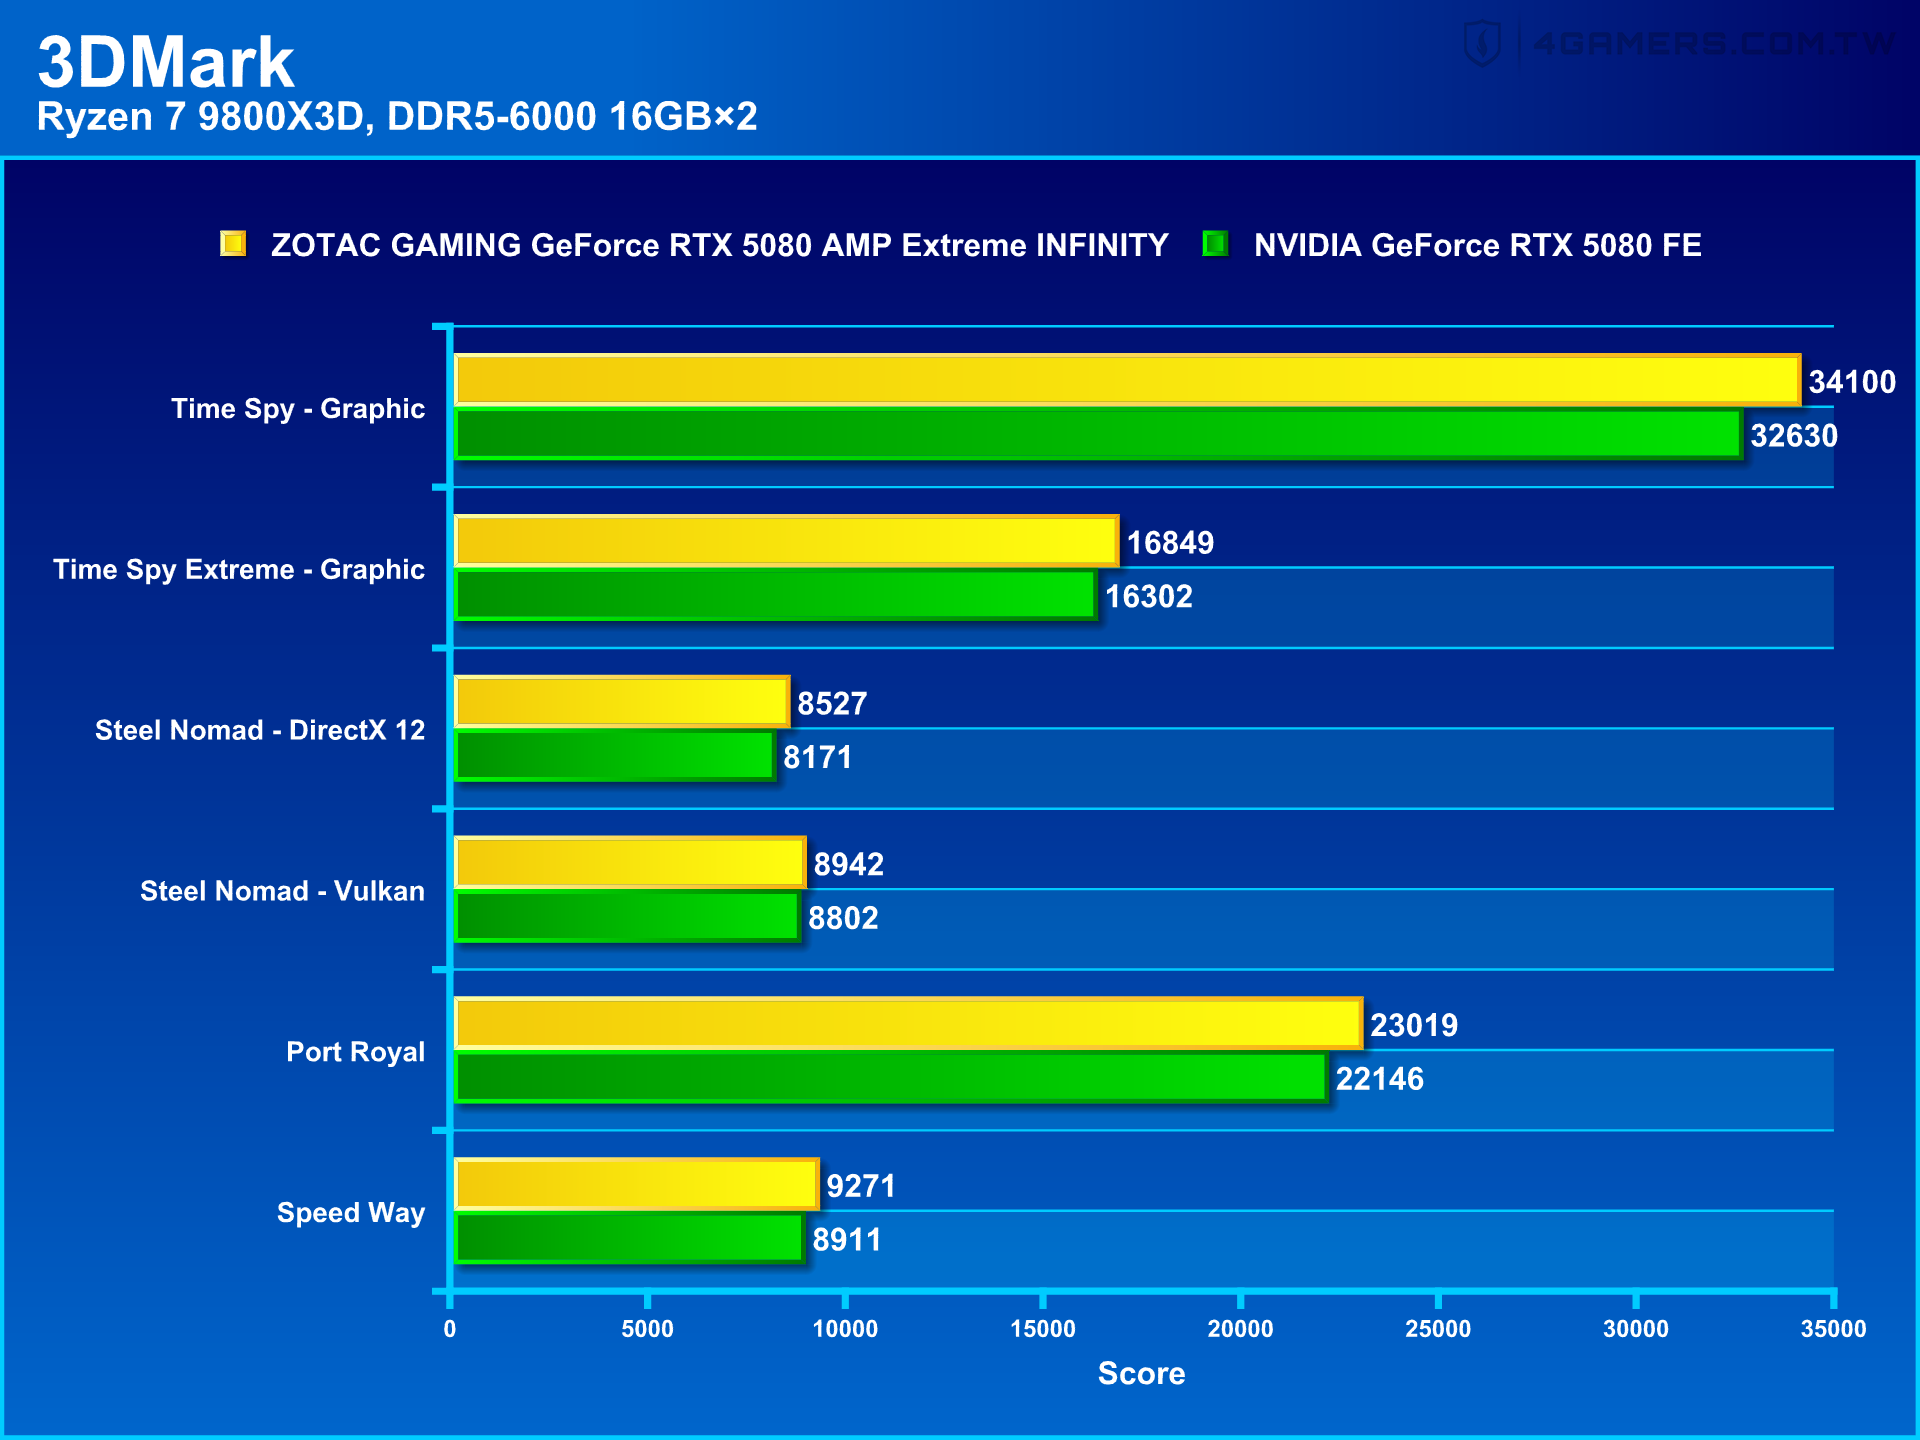This screenshot has width=1920, height=1440.
Task: Click the 20000 axis tick label
Action: click(1240, 1329)
